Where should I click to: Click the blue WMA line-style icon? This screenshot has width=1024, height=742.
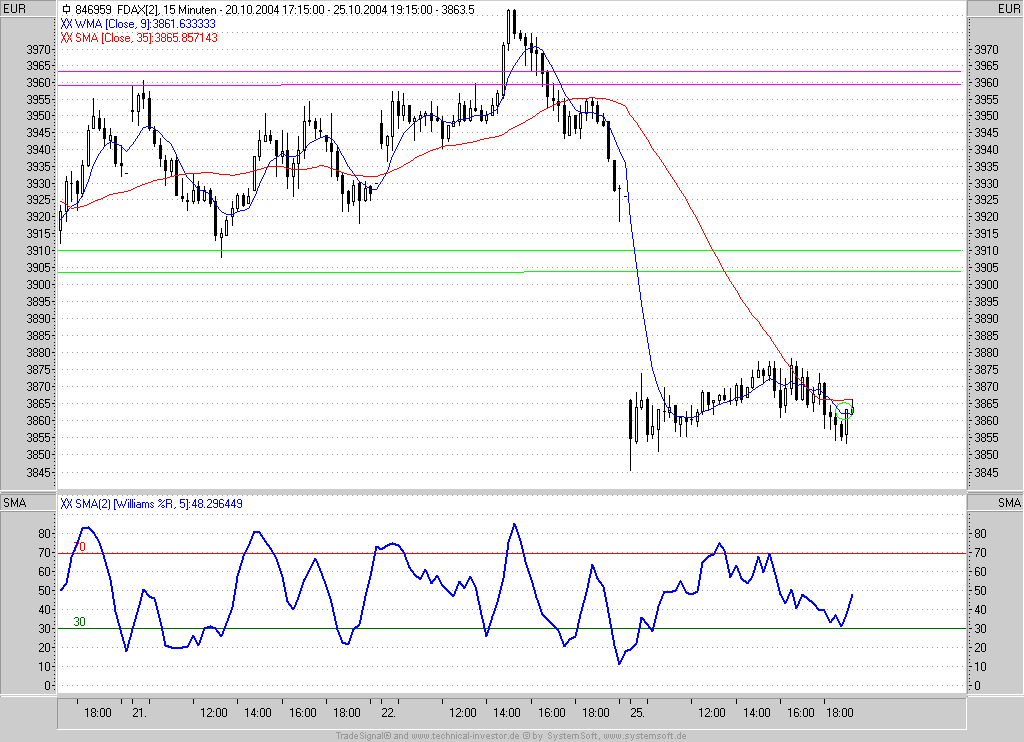66,23
